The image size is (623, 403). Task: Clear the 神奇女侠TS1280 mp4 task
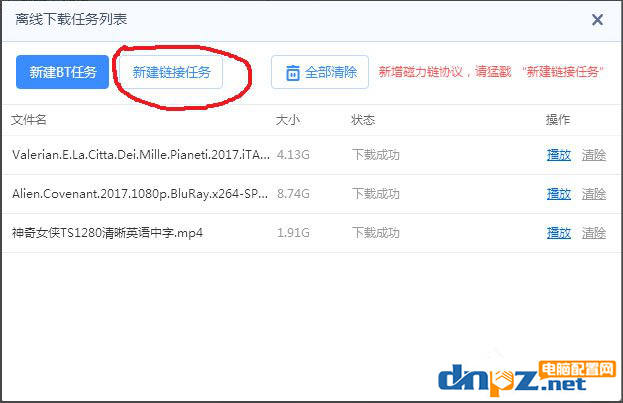pos(594,232)
